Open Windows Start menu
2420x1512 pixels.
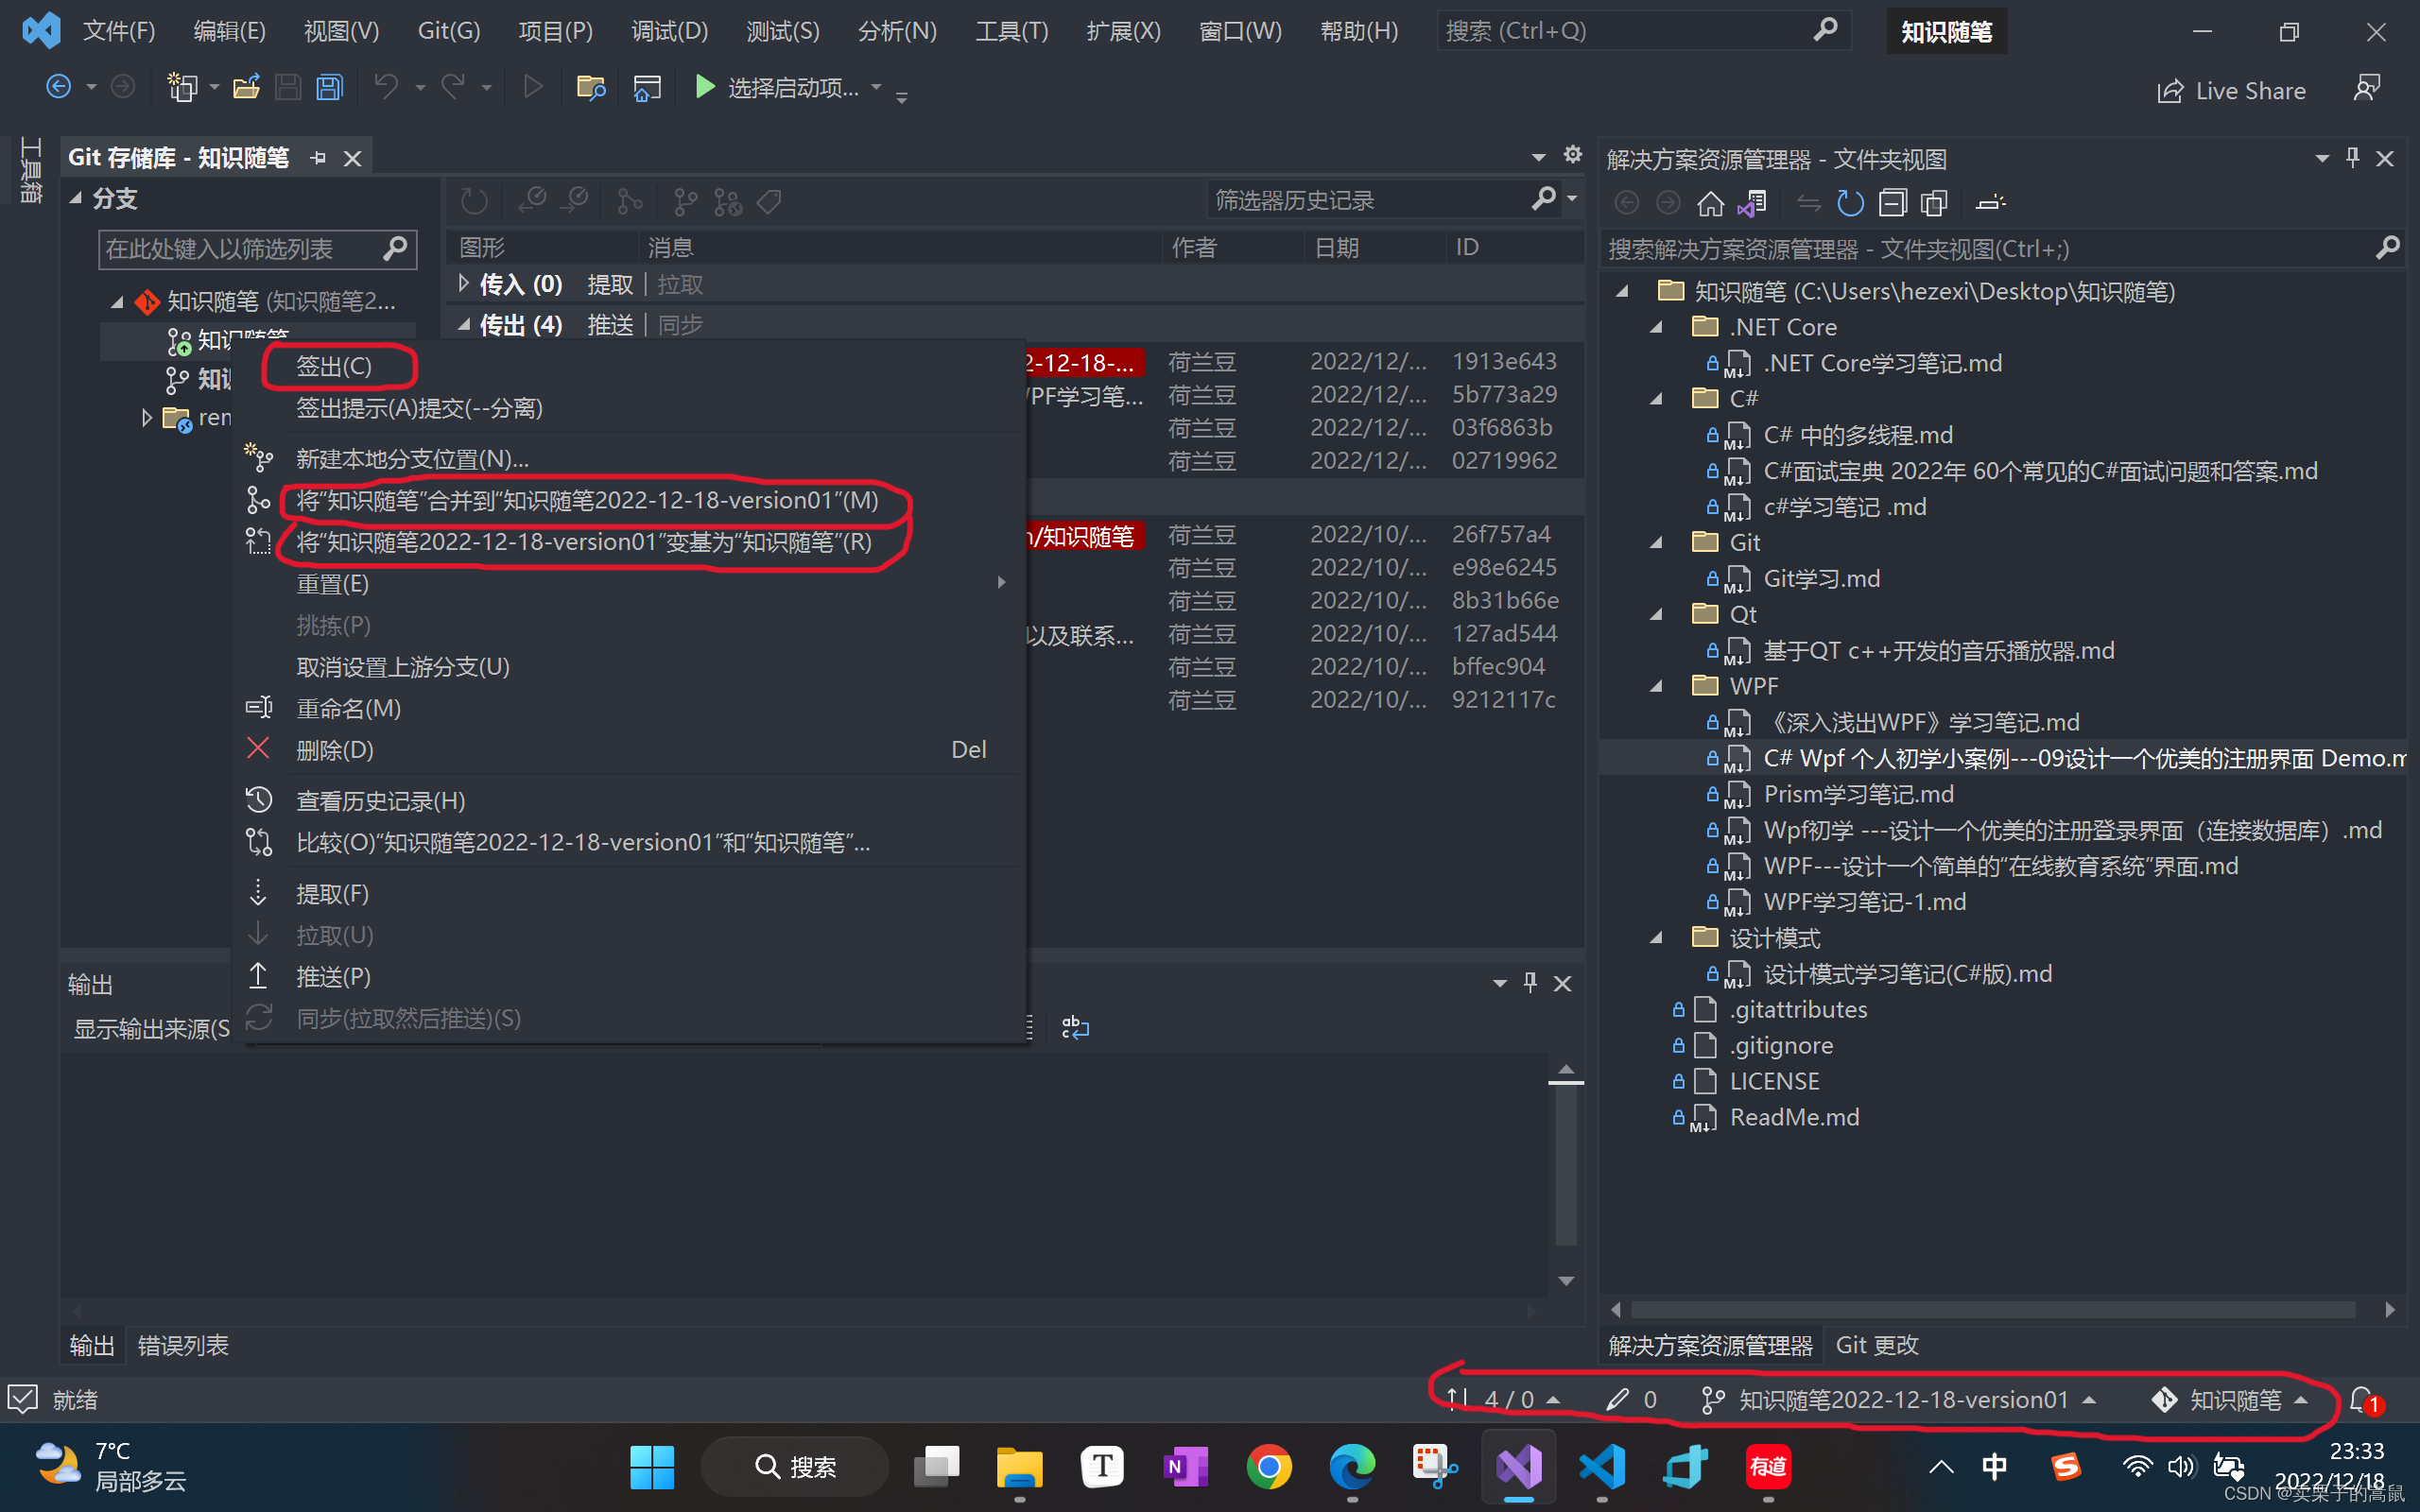pos(652,1467)
